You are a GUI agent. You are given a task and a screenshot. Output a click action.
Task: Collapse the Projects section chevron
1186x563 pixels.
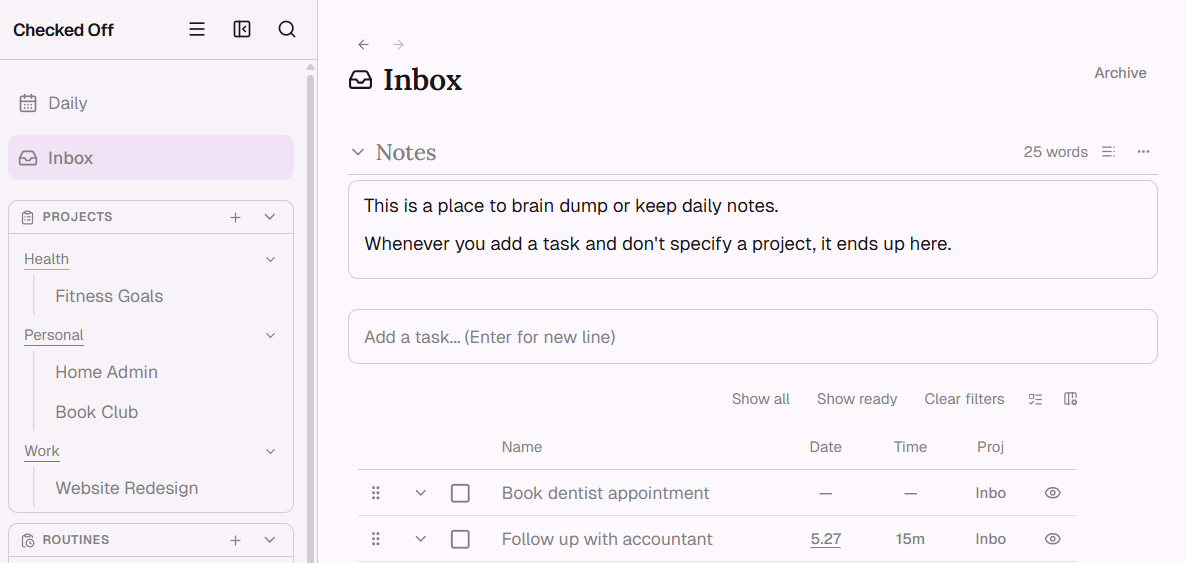coord(270,217)
